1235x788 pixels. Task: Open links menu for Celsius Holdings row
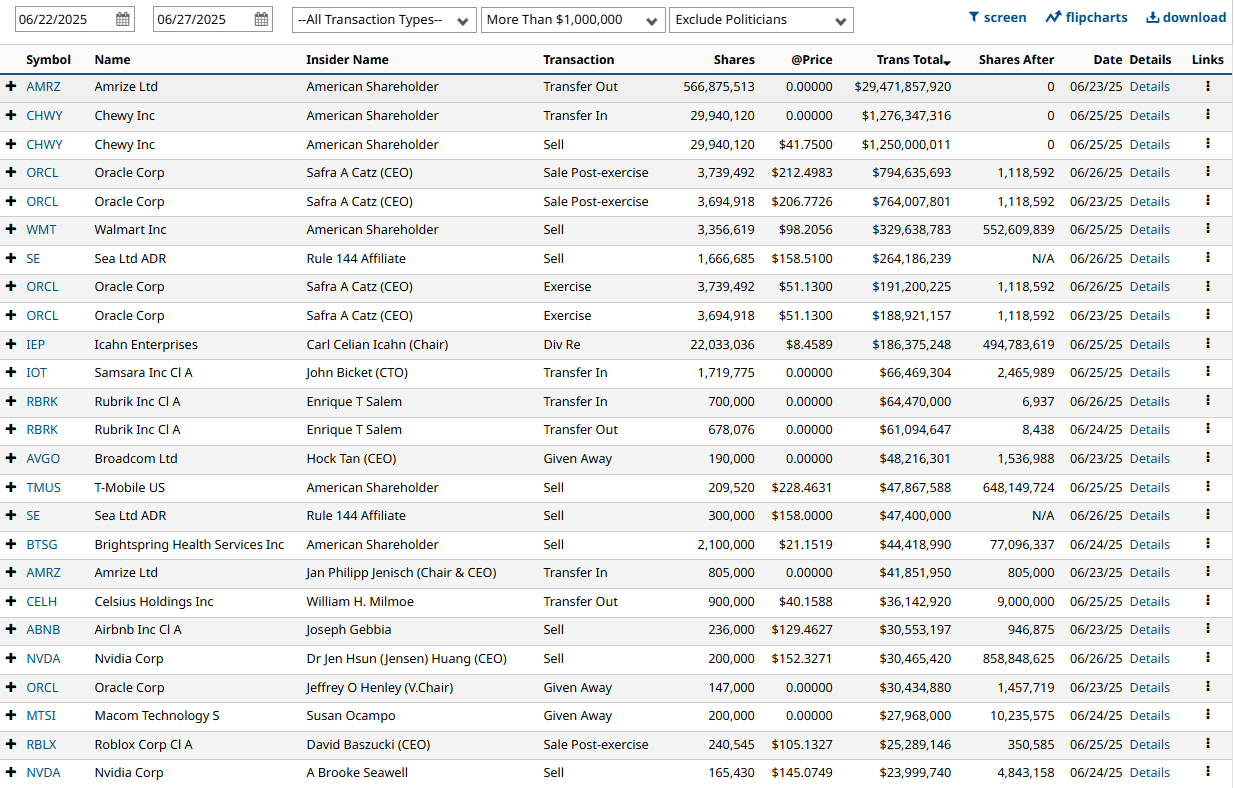click(x=1208, y=601)
